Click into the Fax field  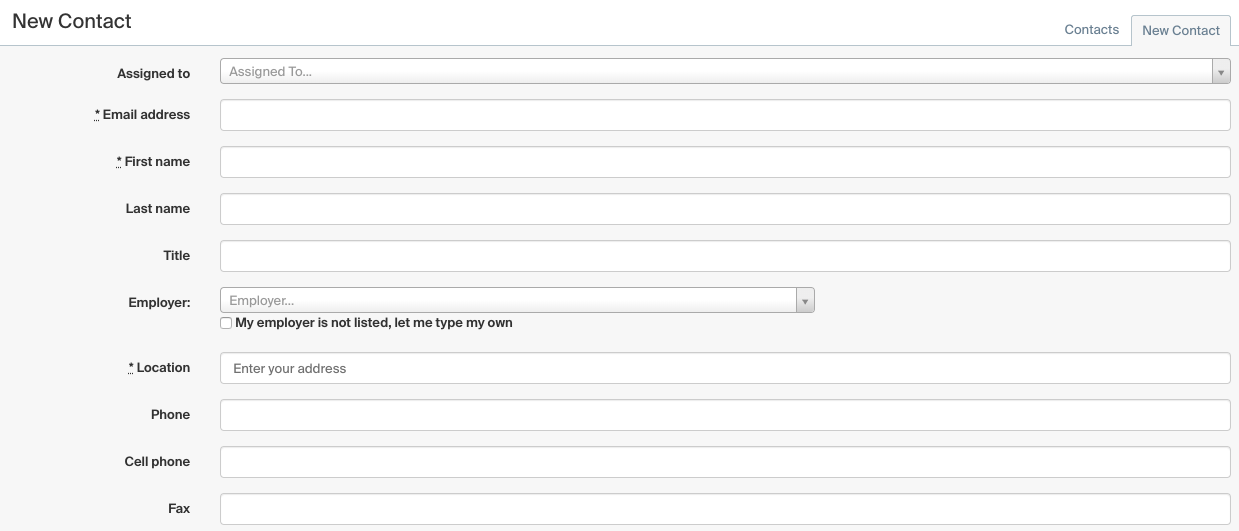tap(725, 509)
